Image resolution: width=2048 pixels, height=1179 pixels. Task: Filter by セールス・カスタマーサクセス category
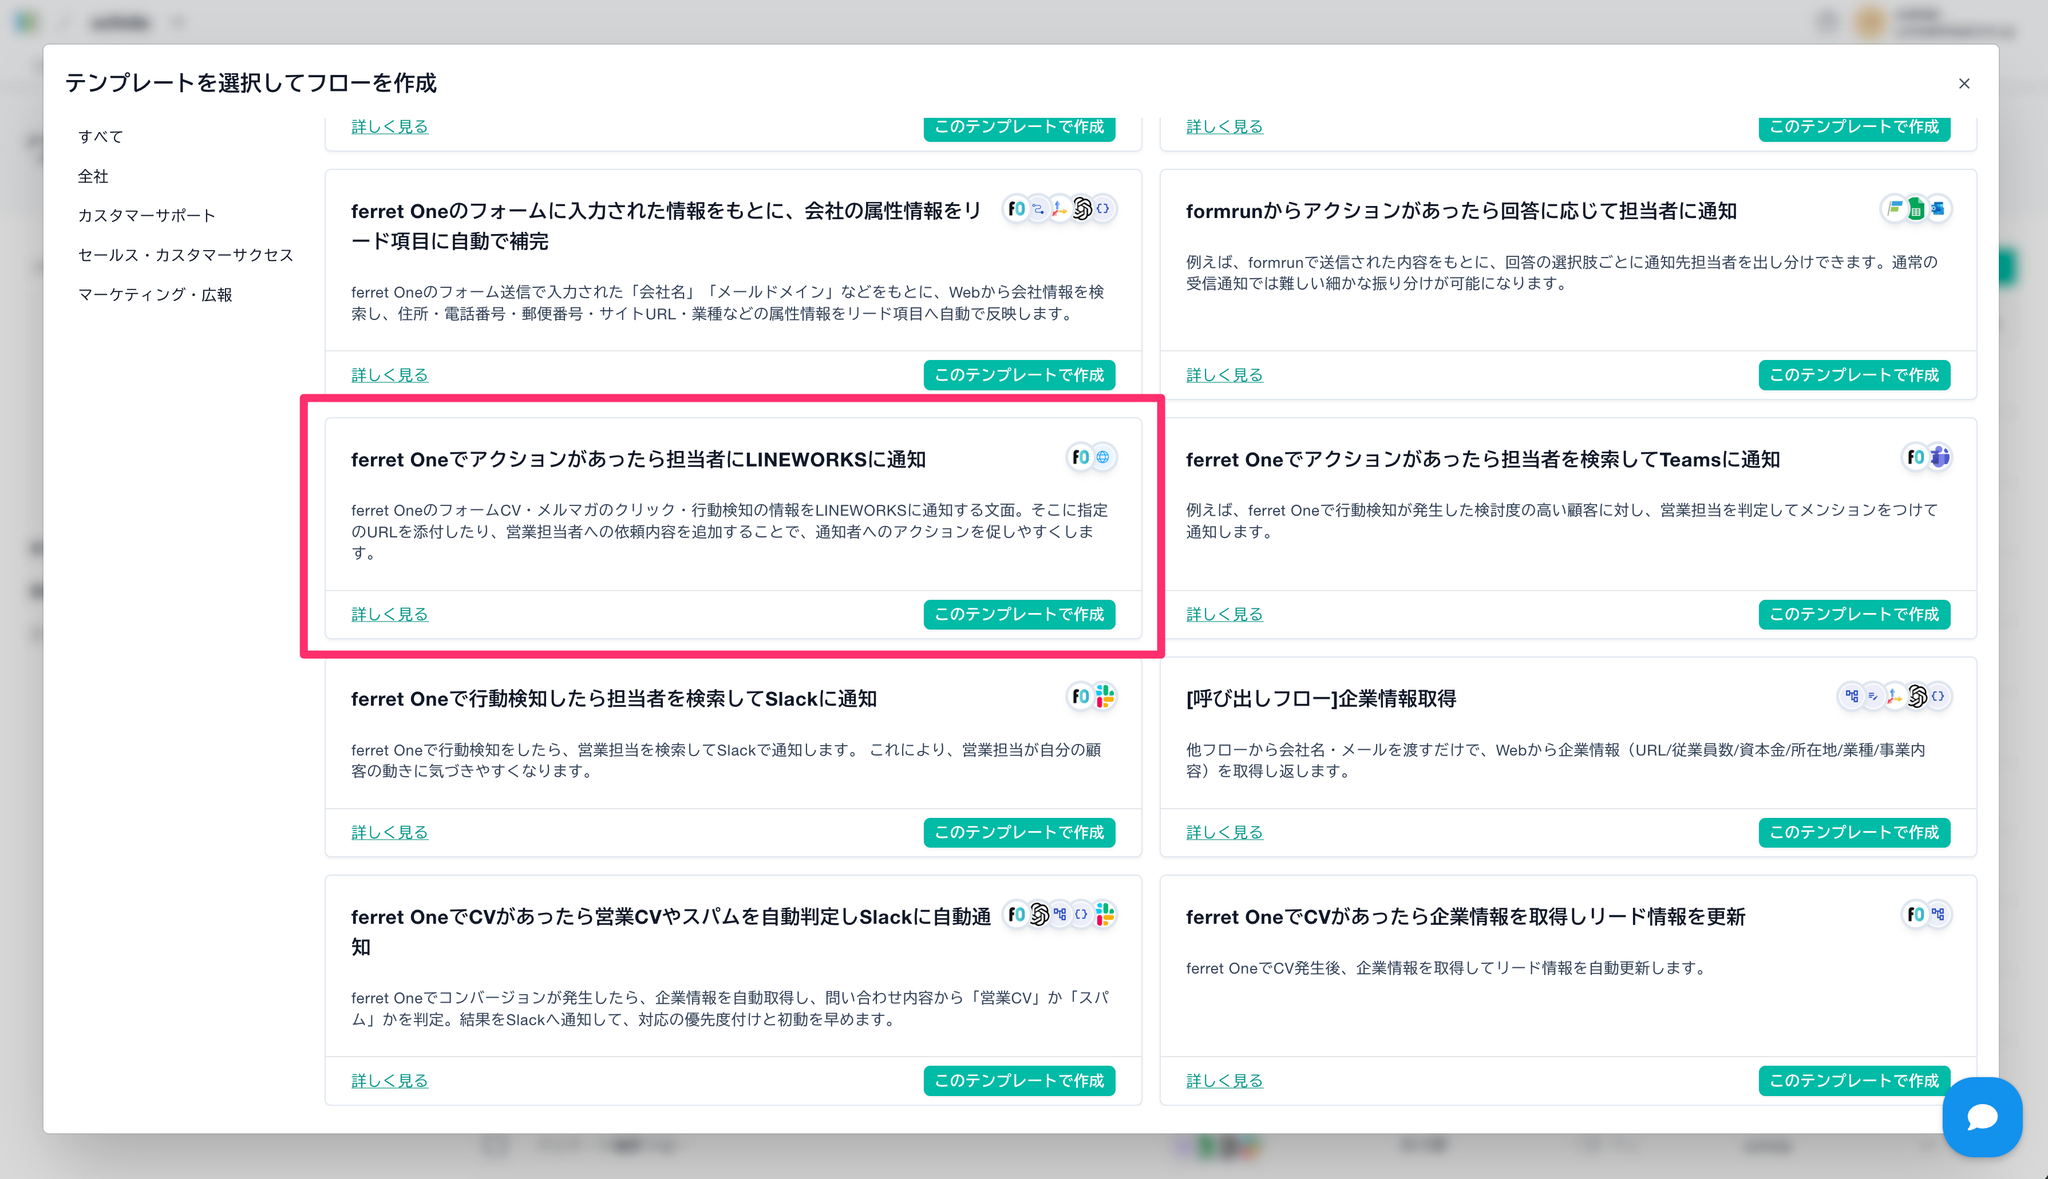coord(186,255)
